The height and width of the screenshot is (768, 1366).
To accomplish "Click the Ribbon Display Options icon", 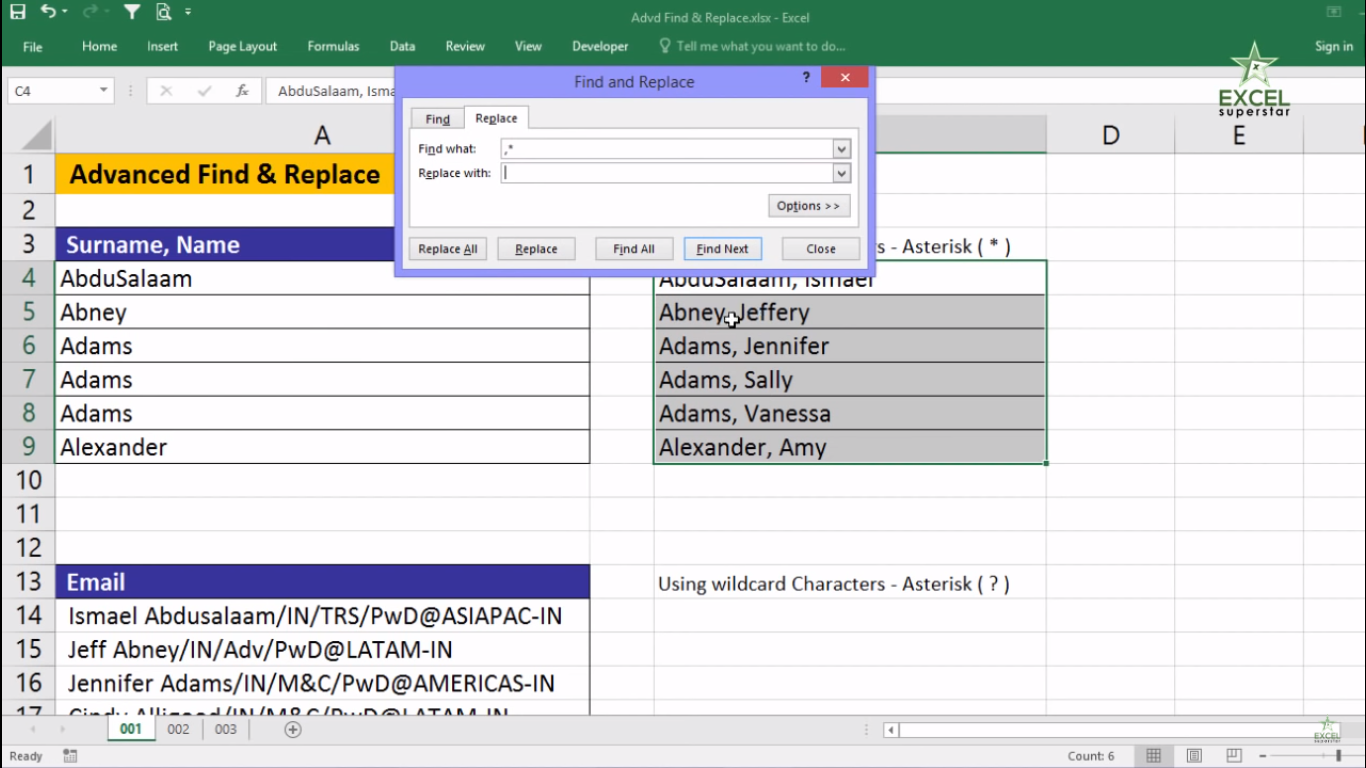I will [1334, 12].
